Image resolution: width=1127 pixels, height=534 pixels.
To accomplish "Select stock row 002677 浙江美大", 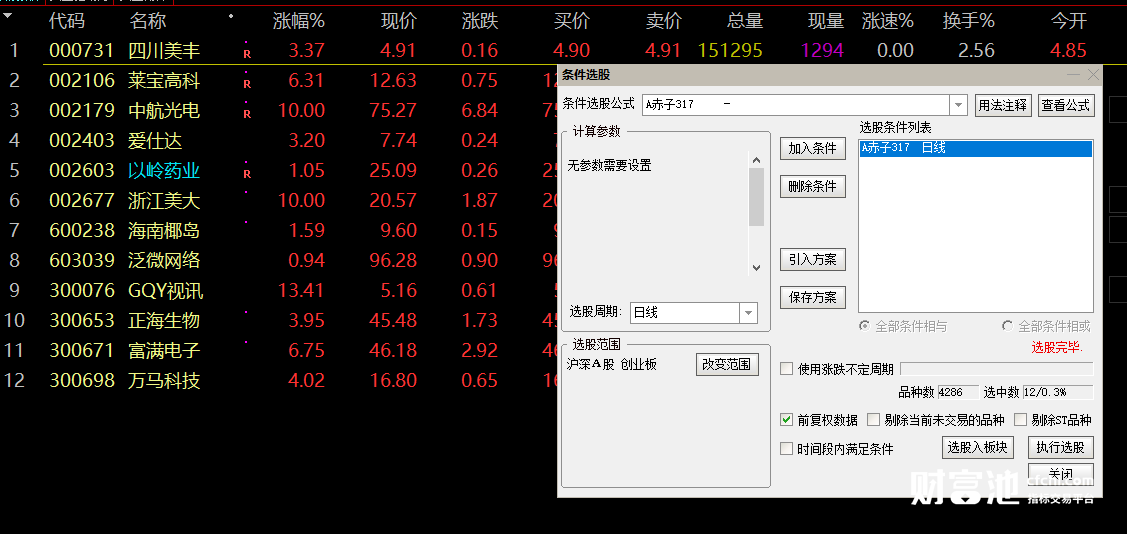I will [279, 201].
